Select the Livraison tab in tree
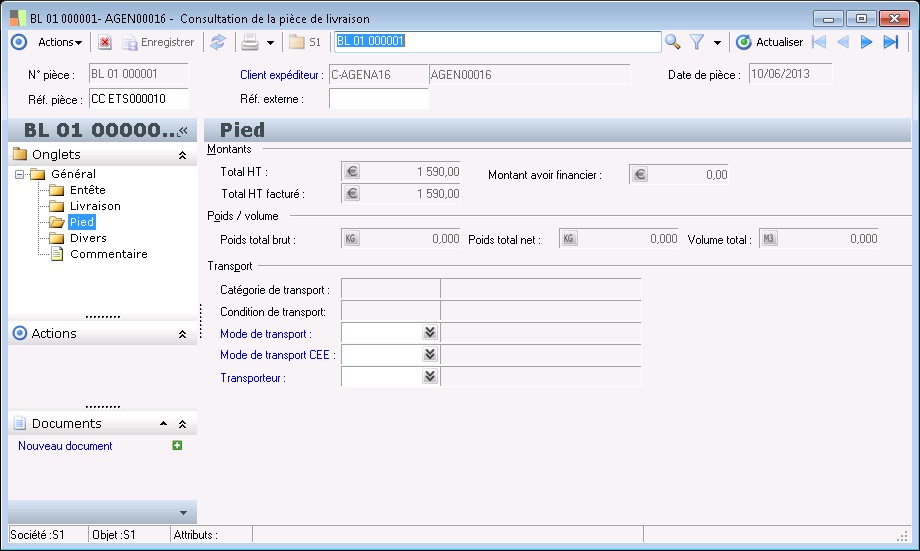Image resolution: width=920 pixels, height=551 pixels. 95,206
